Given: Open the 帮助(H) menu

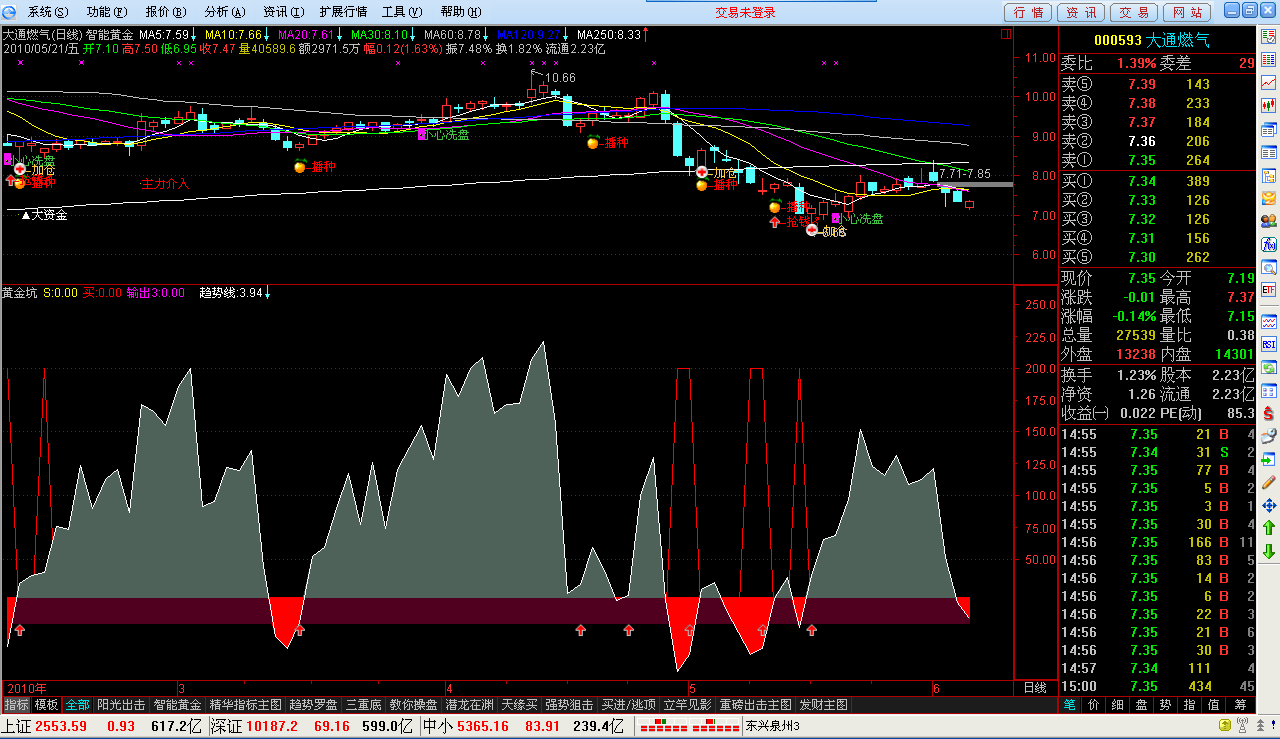Looking at the screenshot, I should pos(459,12).
